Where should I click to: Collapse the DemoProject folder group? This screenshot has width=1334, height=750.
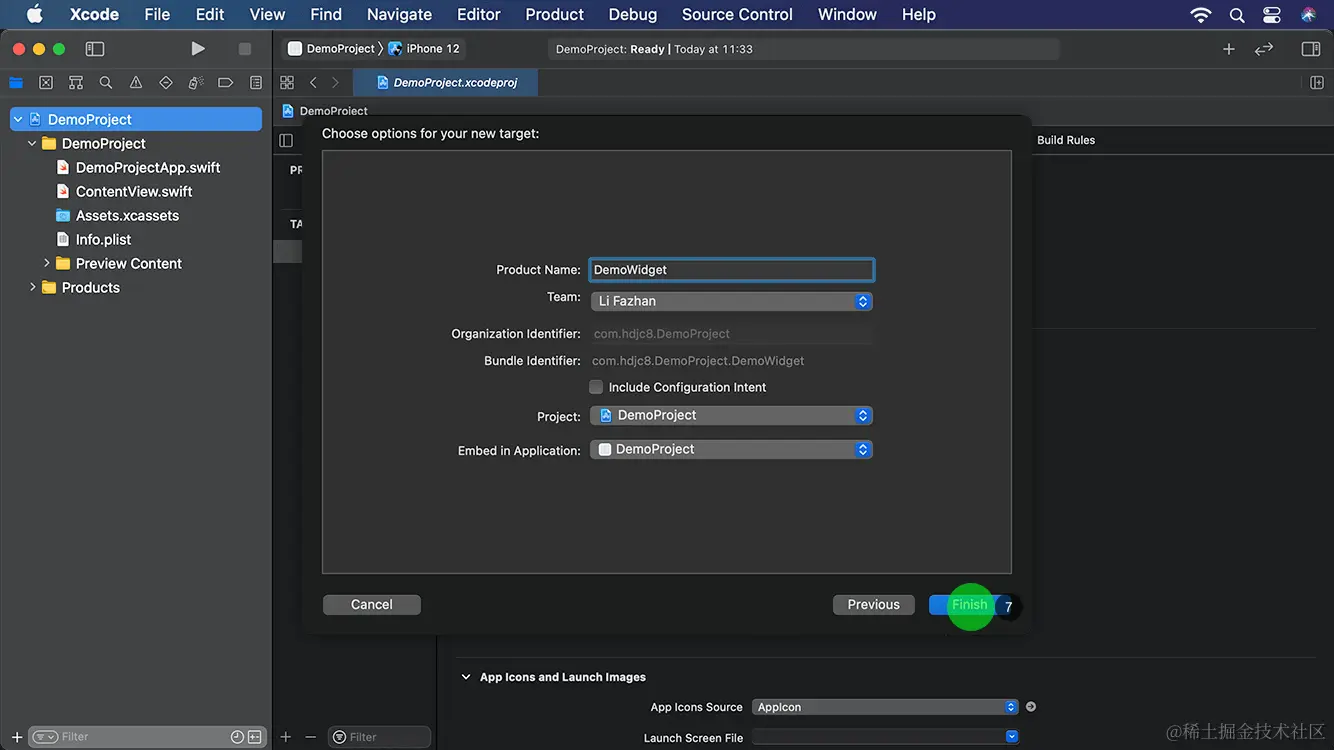pos(32,143)
